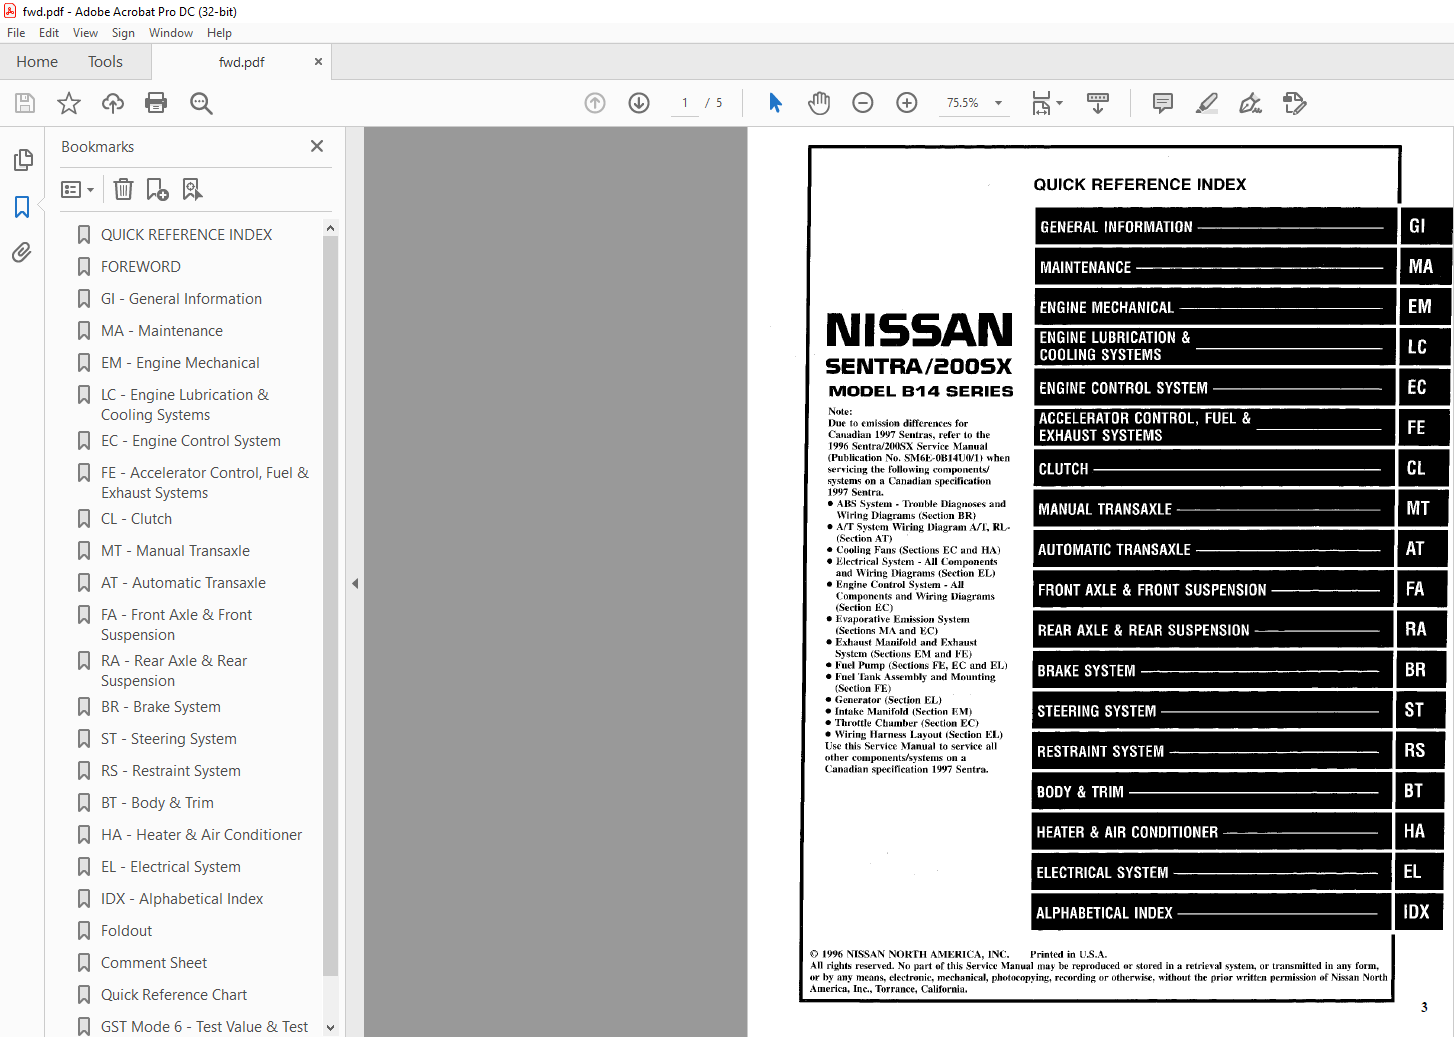This screenshot has height=1037, width=1454.
Task: Activate the Selection arrow tool
Action: tap(775, 103)
